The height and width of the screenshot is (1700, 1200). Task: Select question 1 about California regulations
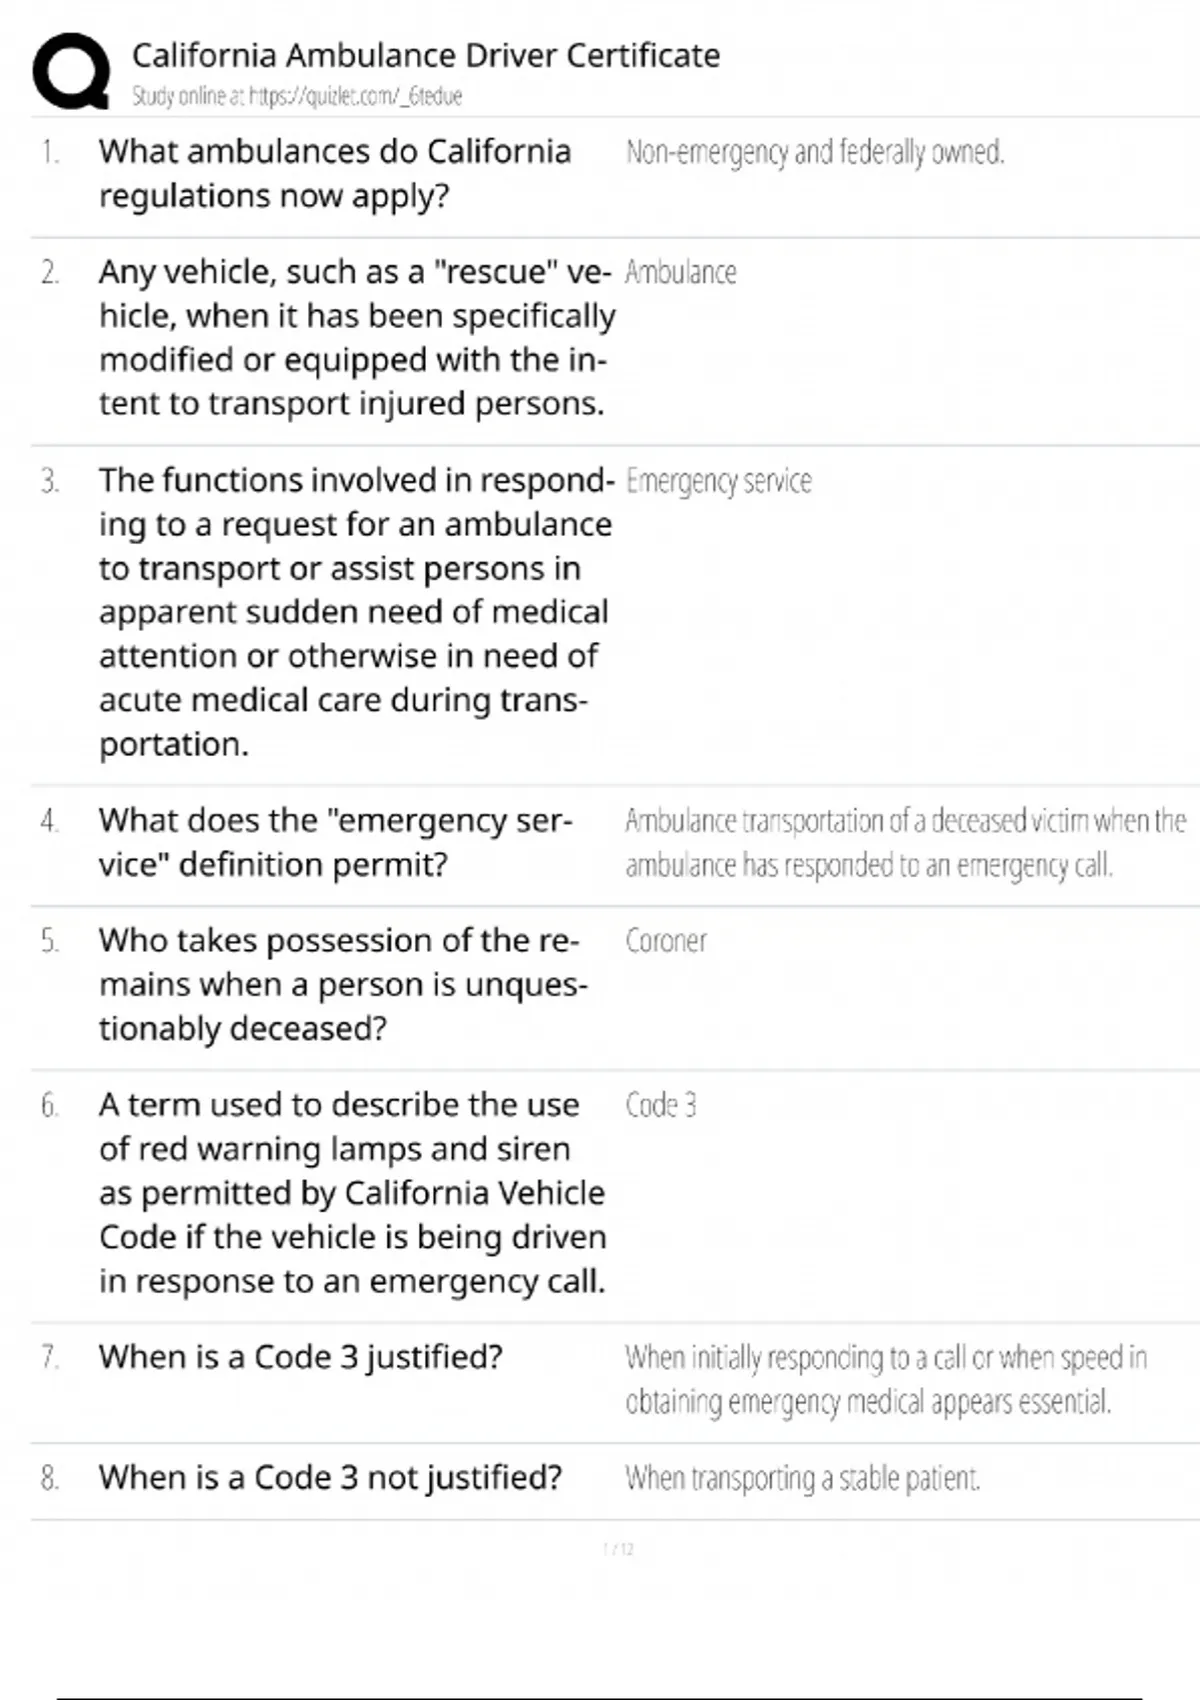(334, 173)
